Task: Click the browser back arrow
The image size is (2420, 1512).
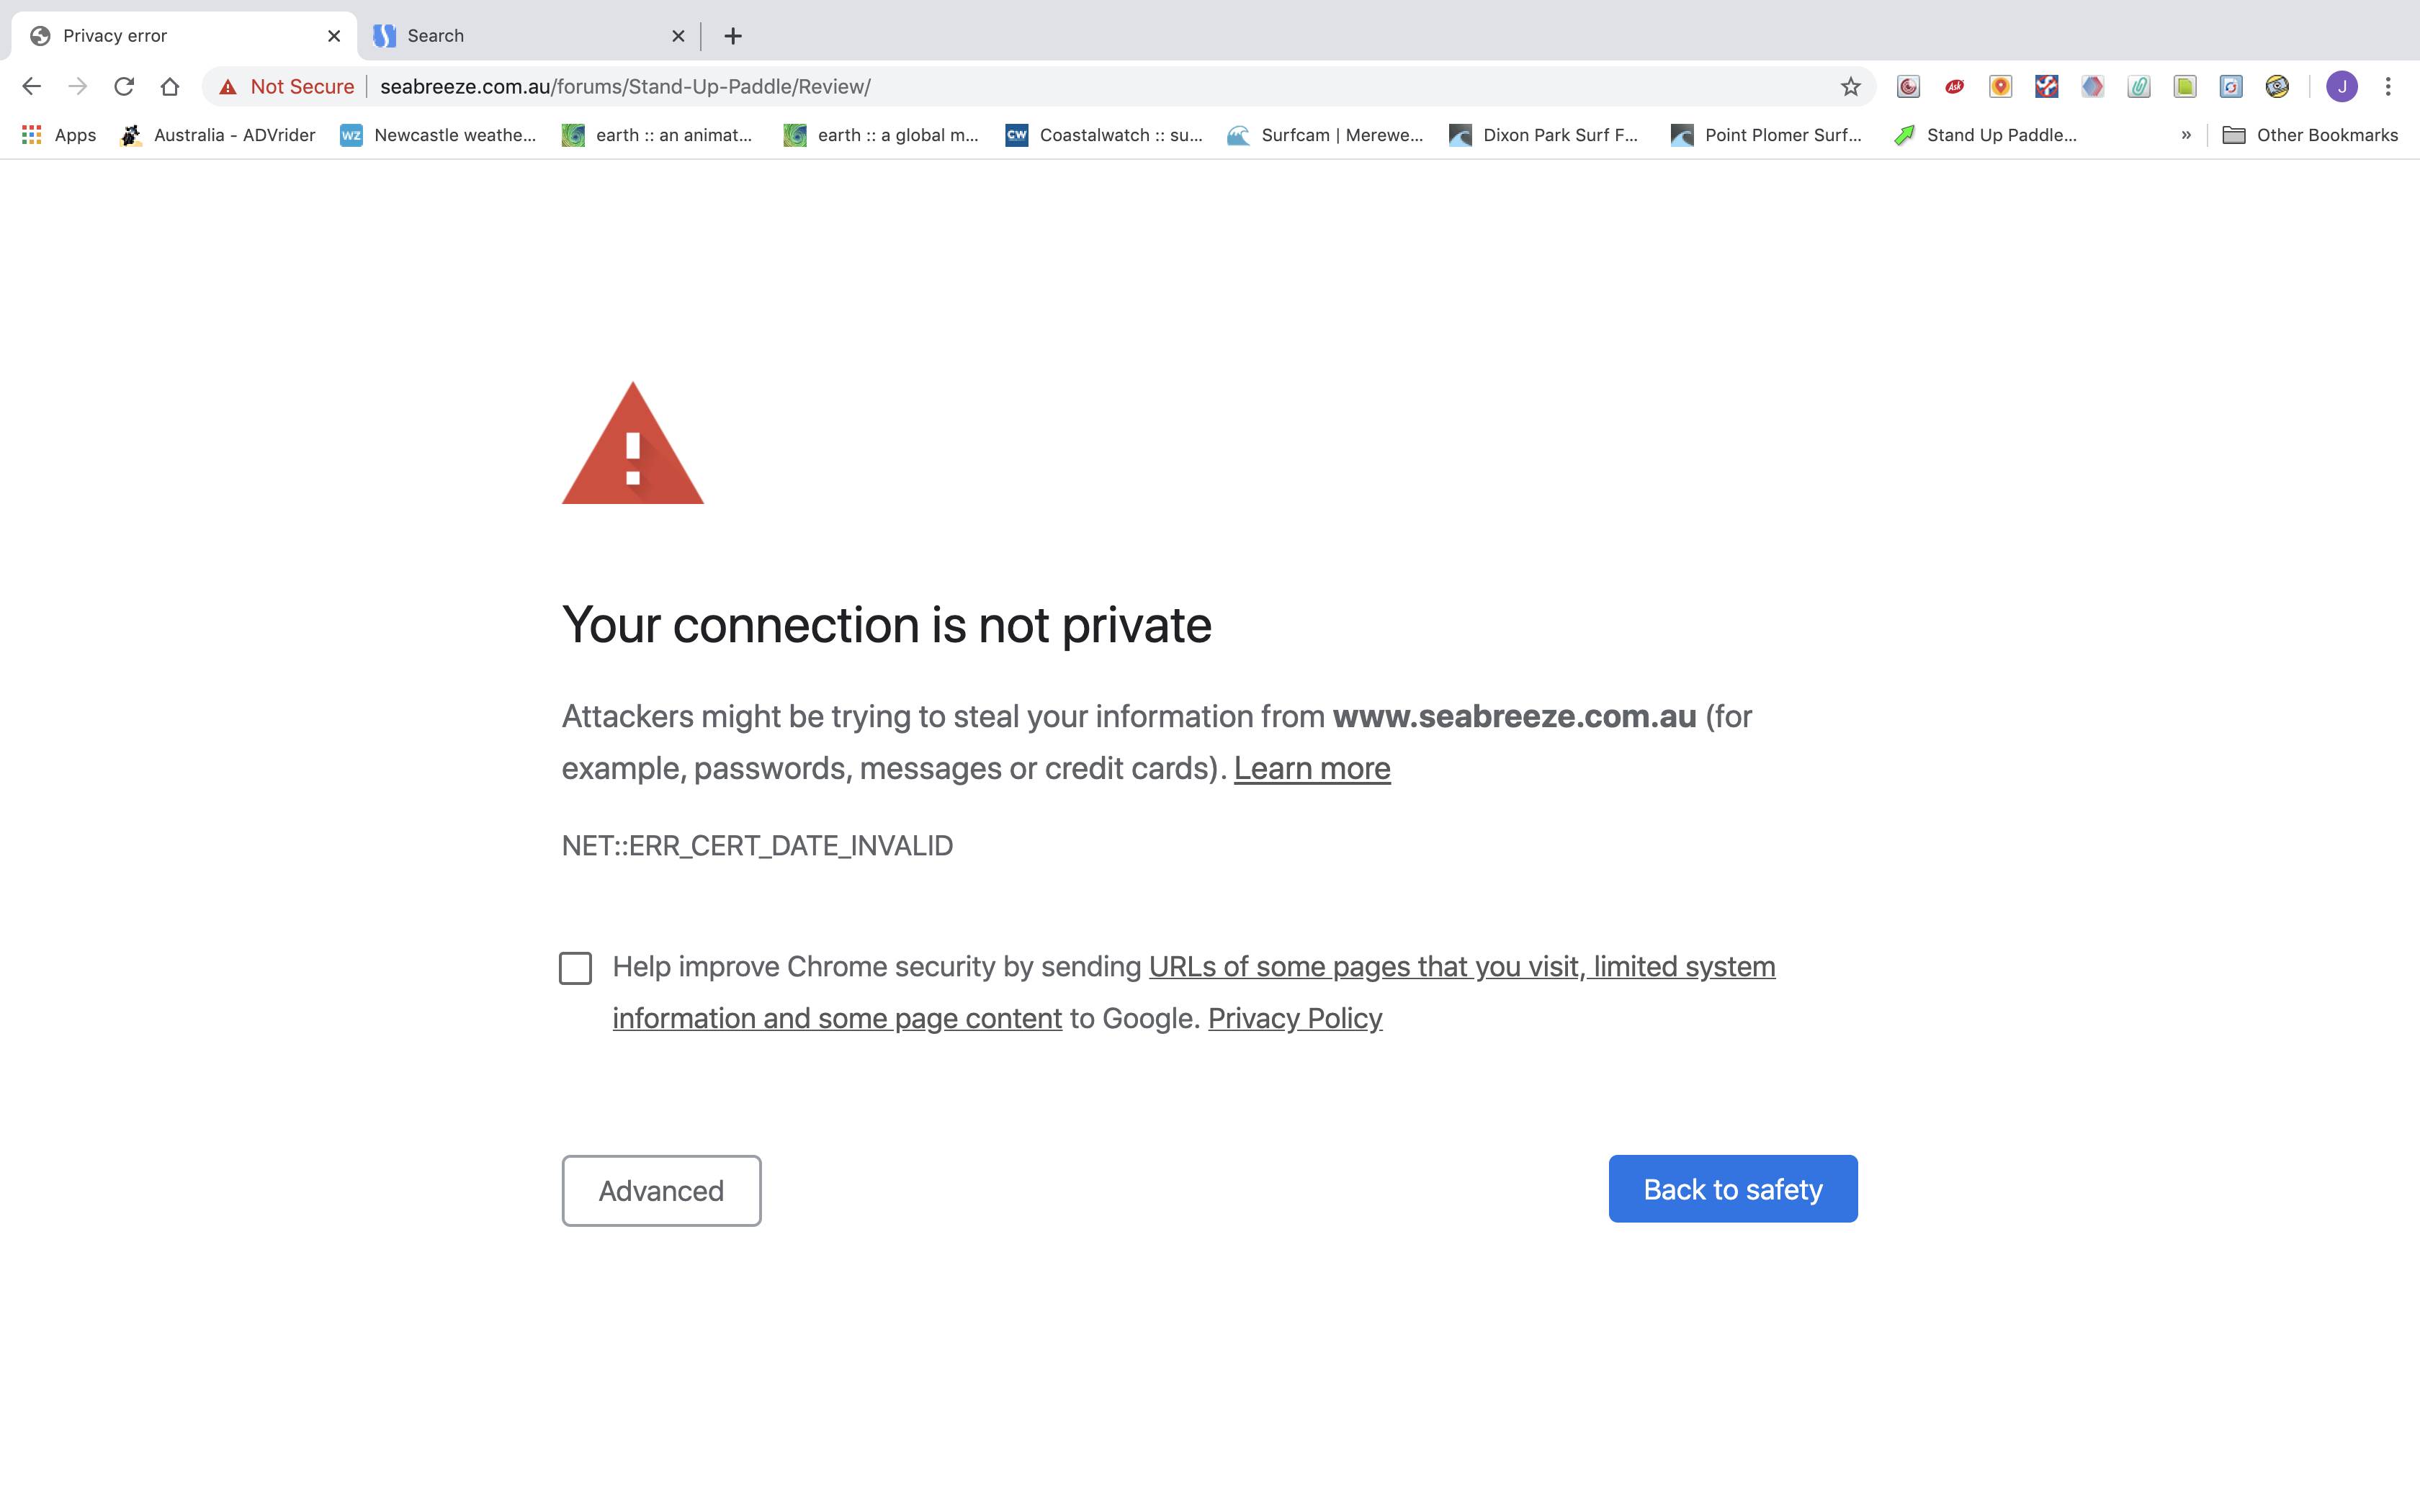Action: (32, 87)
